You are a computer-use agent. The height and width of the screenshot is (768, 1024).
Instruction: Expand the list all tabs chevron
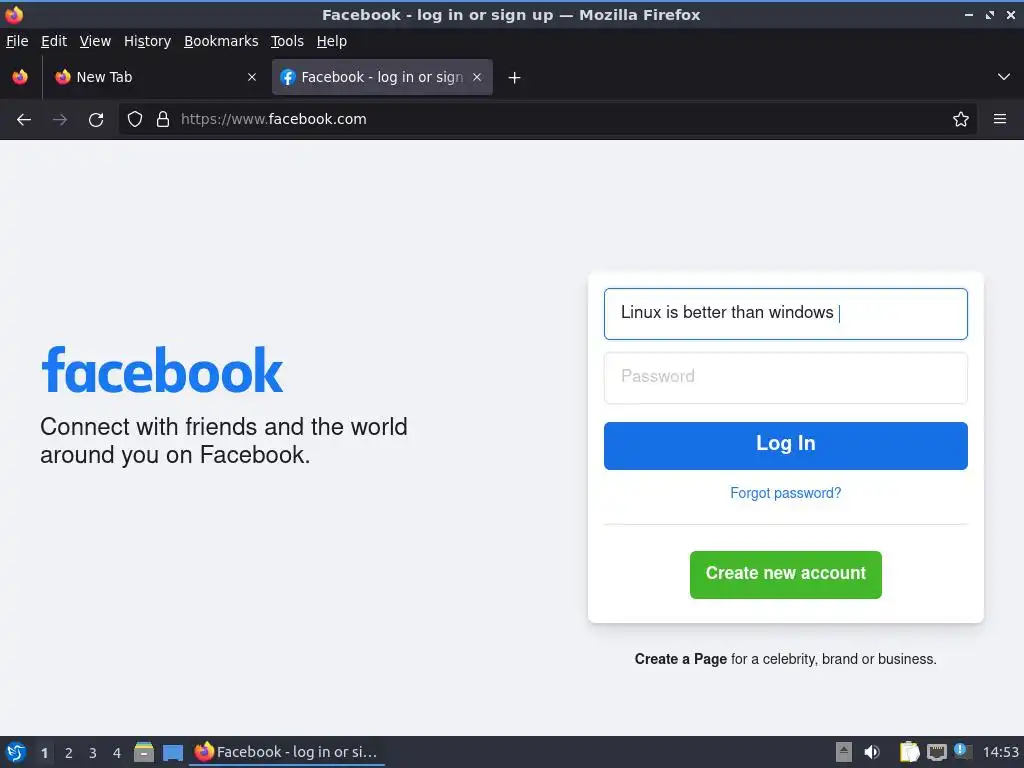1004,77
